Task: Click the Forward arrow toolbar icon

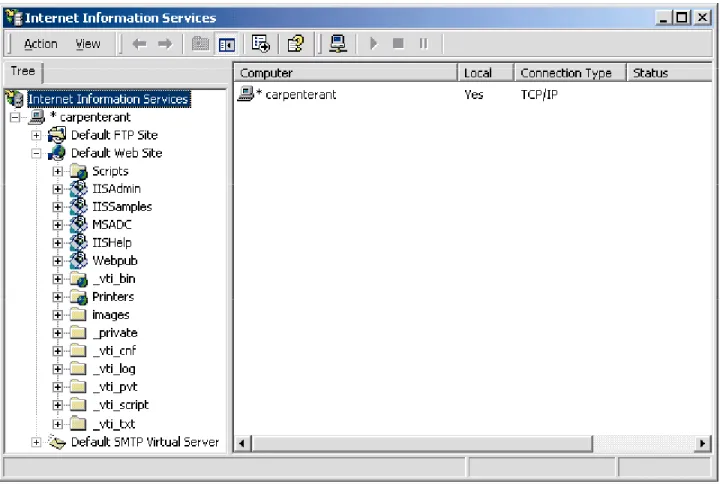Action: click(x=165, y=44)
